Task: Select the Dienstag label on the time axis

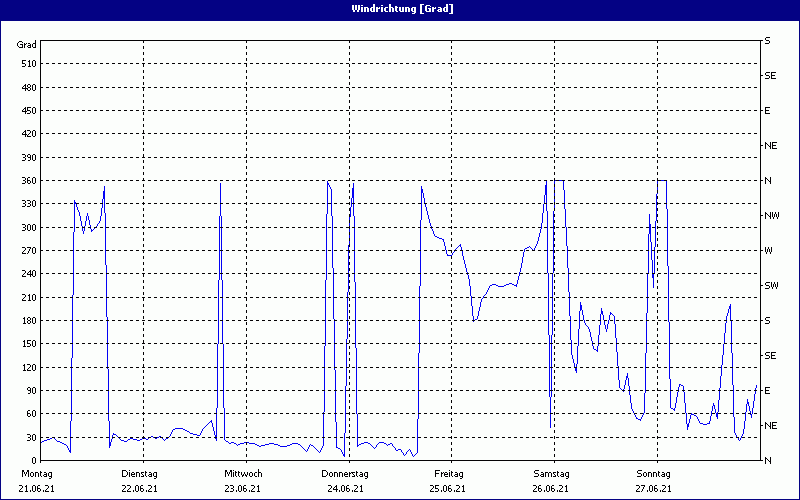Action: [x=139, y=473]
